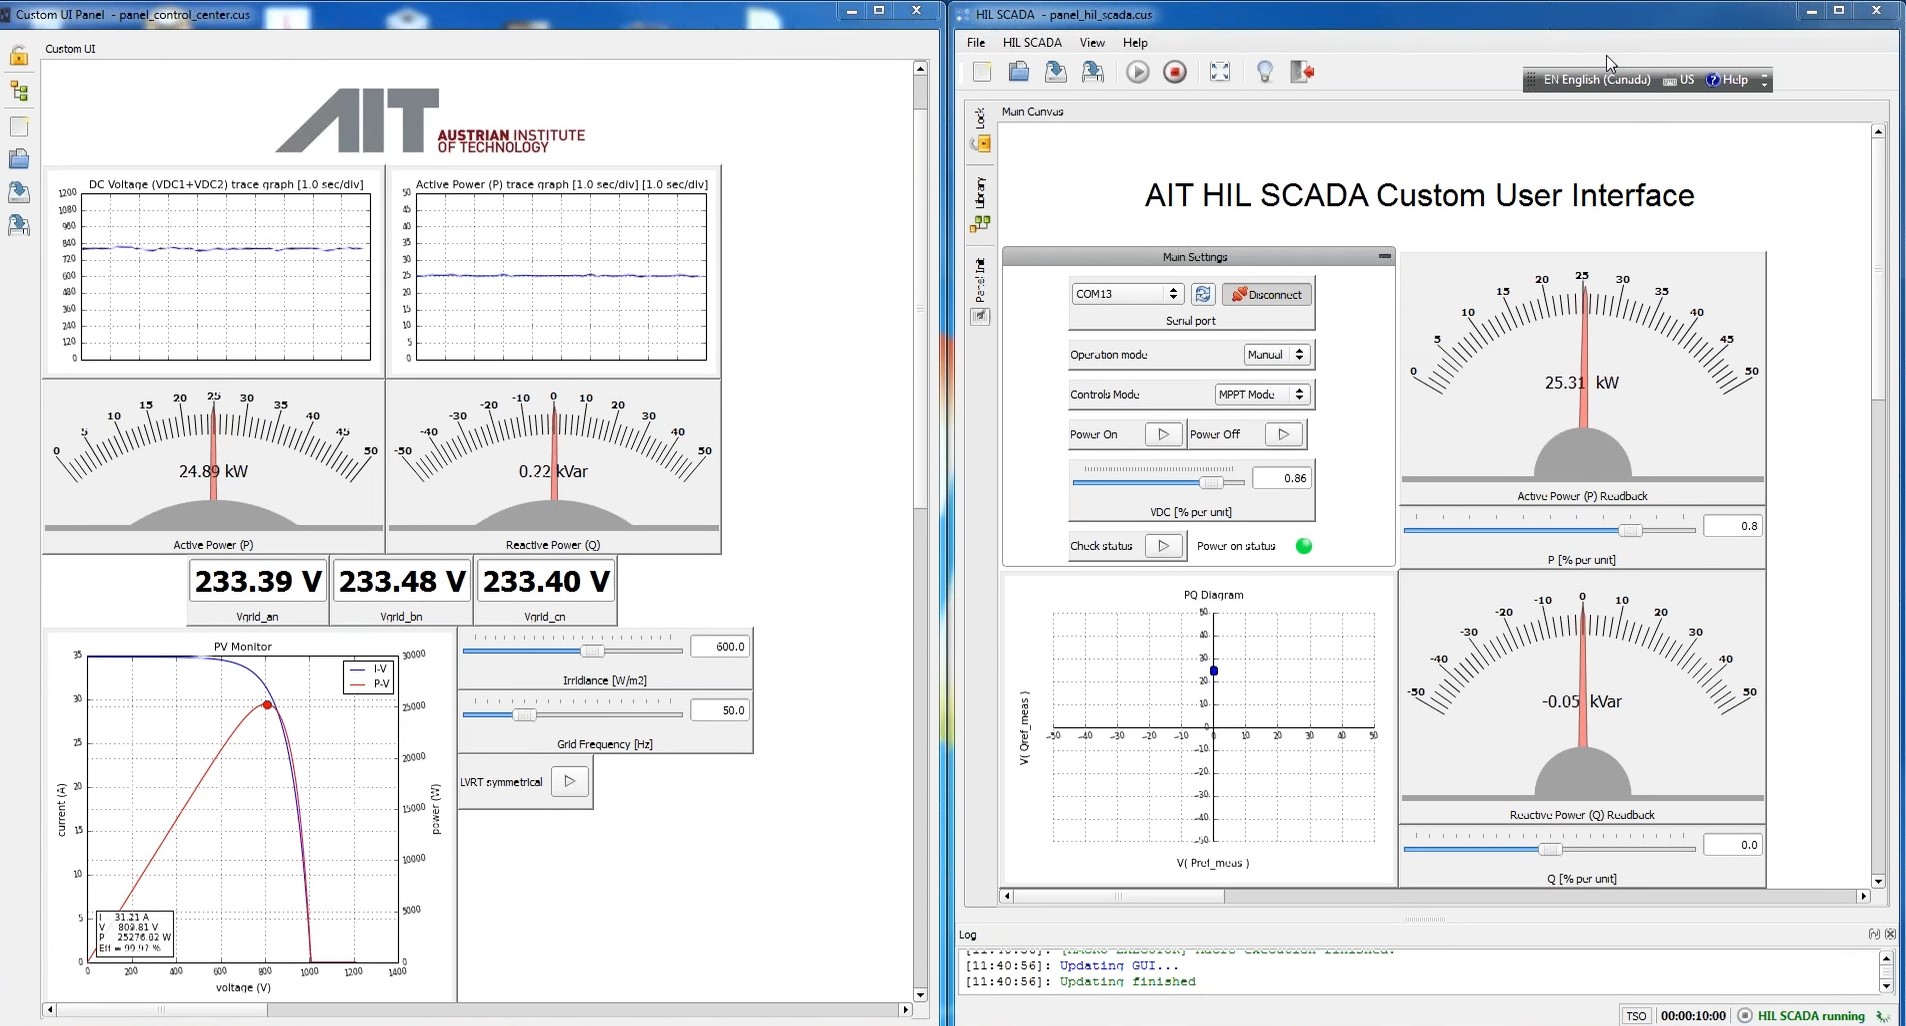Viewport: 1906px width, 1026px height.
Task: Collapse the Main Settings group
Action: point(1384,257)
